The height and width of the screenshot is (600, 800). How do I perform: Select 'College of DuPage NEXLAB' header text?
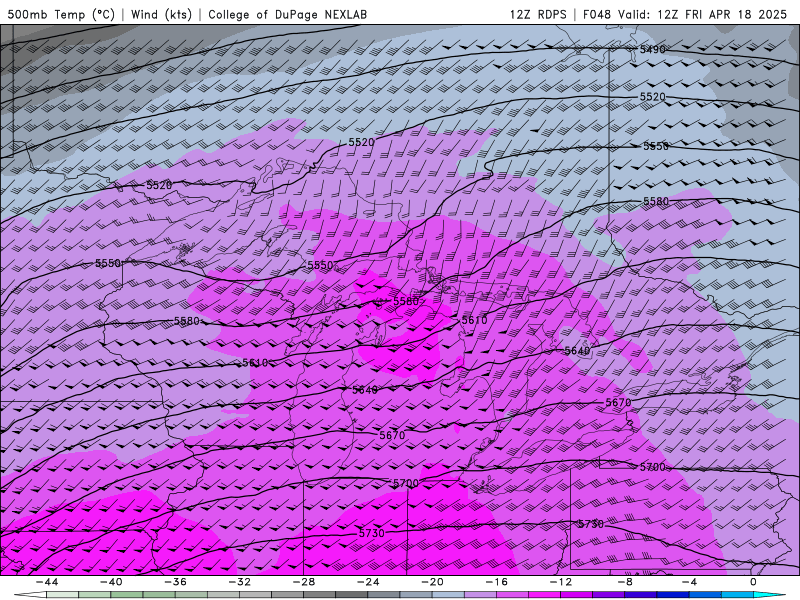click(x=287, y=14)
